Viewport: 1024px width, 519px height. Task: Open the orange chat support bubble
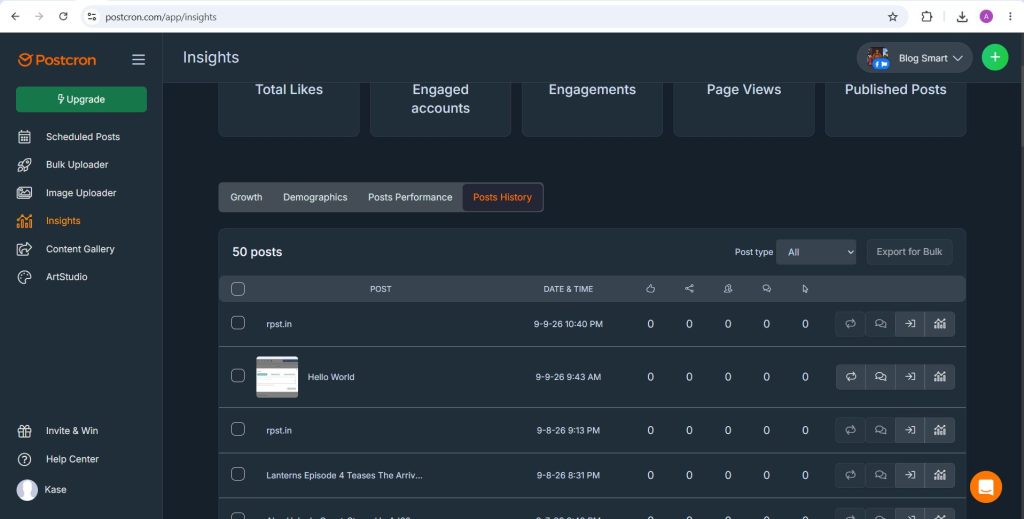pyautogui.click(x=985, y=487)
